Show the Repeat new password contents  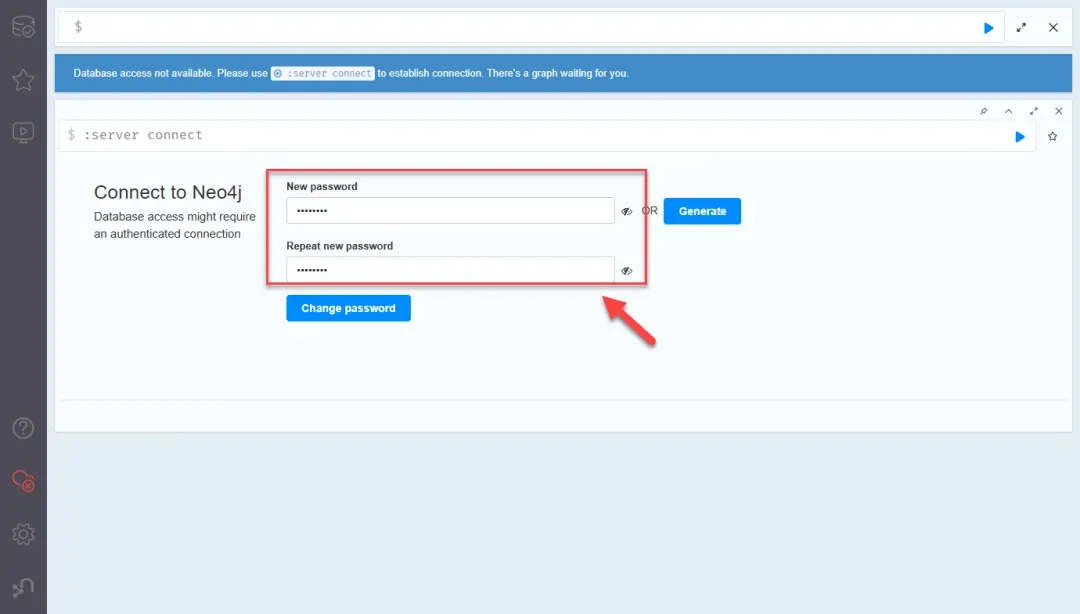click(x=627, y=271)
